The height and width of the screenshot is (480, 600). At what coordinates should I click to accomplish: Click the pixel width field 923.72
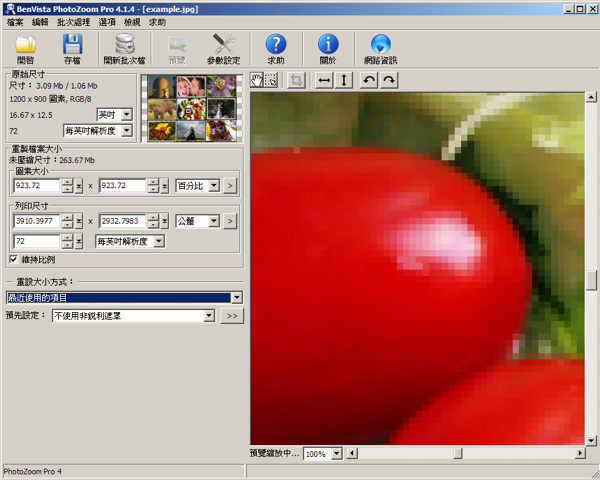point(37,186)
